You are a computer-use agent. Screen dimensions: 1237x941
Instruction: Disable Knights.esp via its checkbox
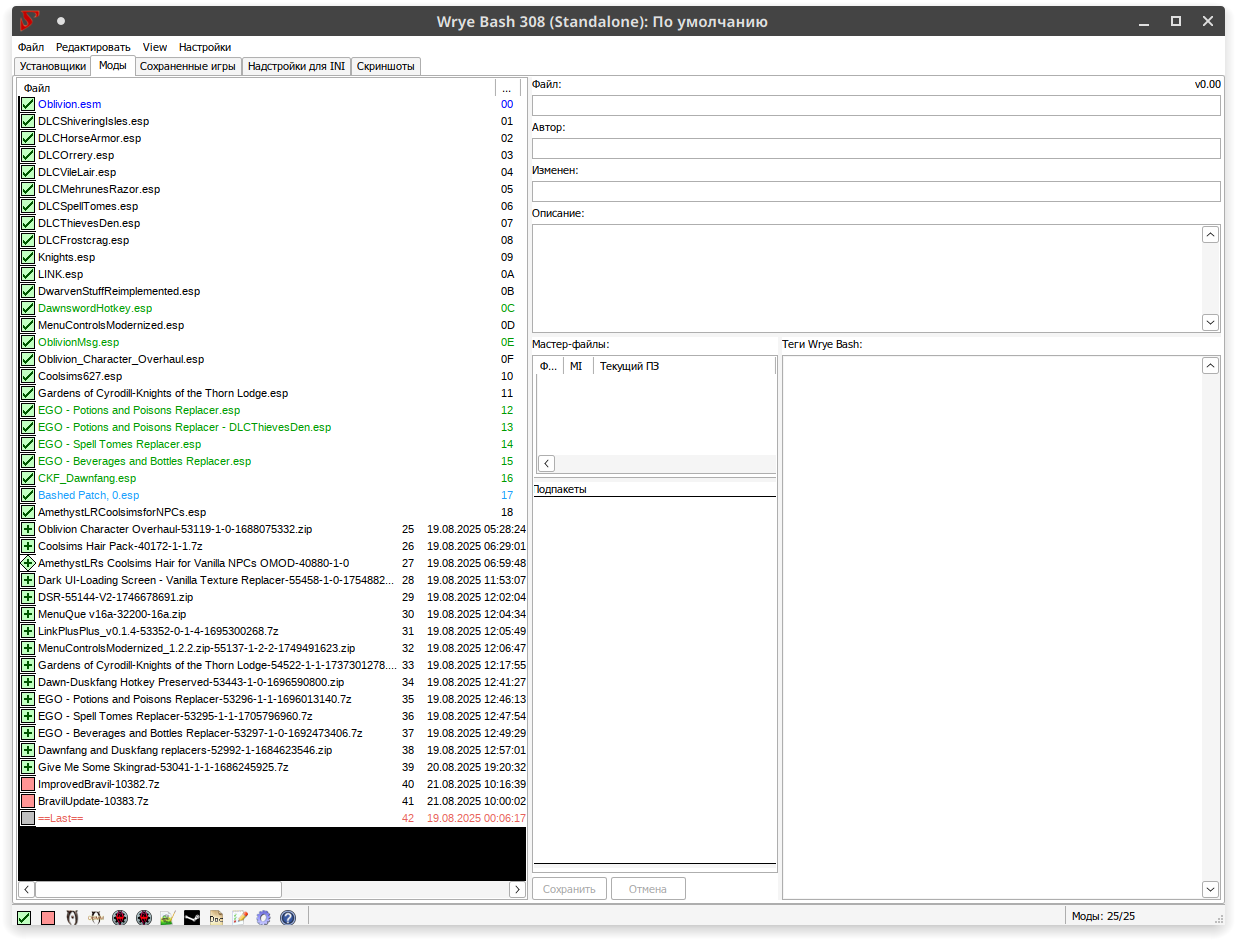pyautogui.click(x=28, y=257)
